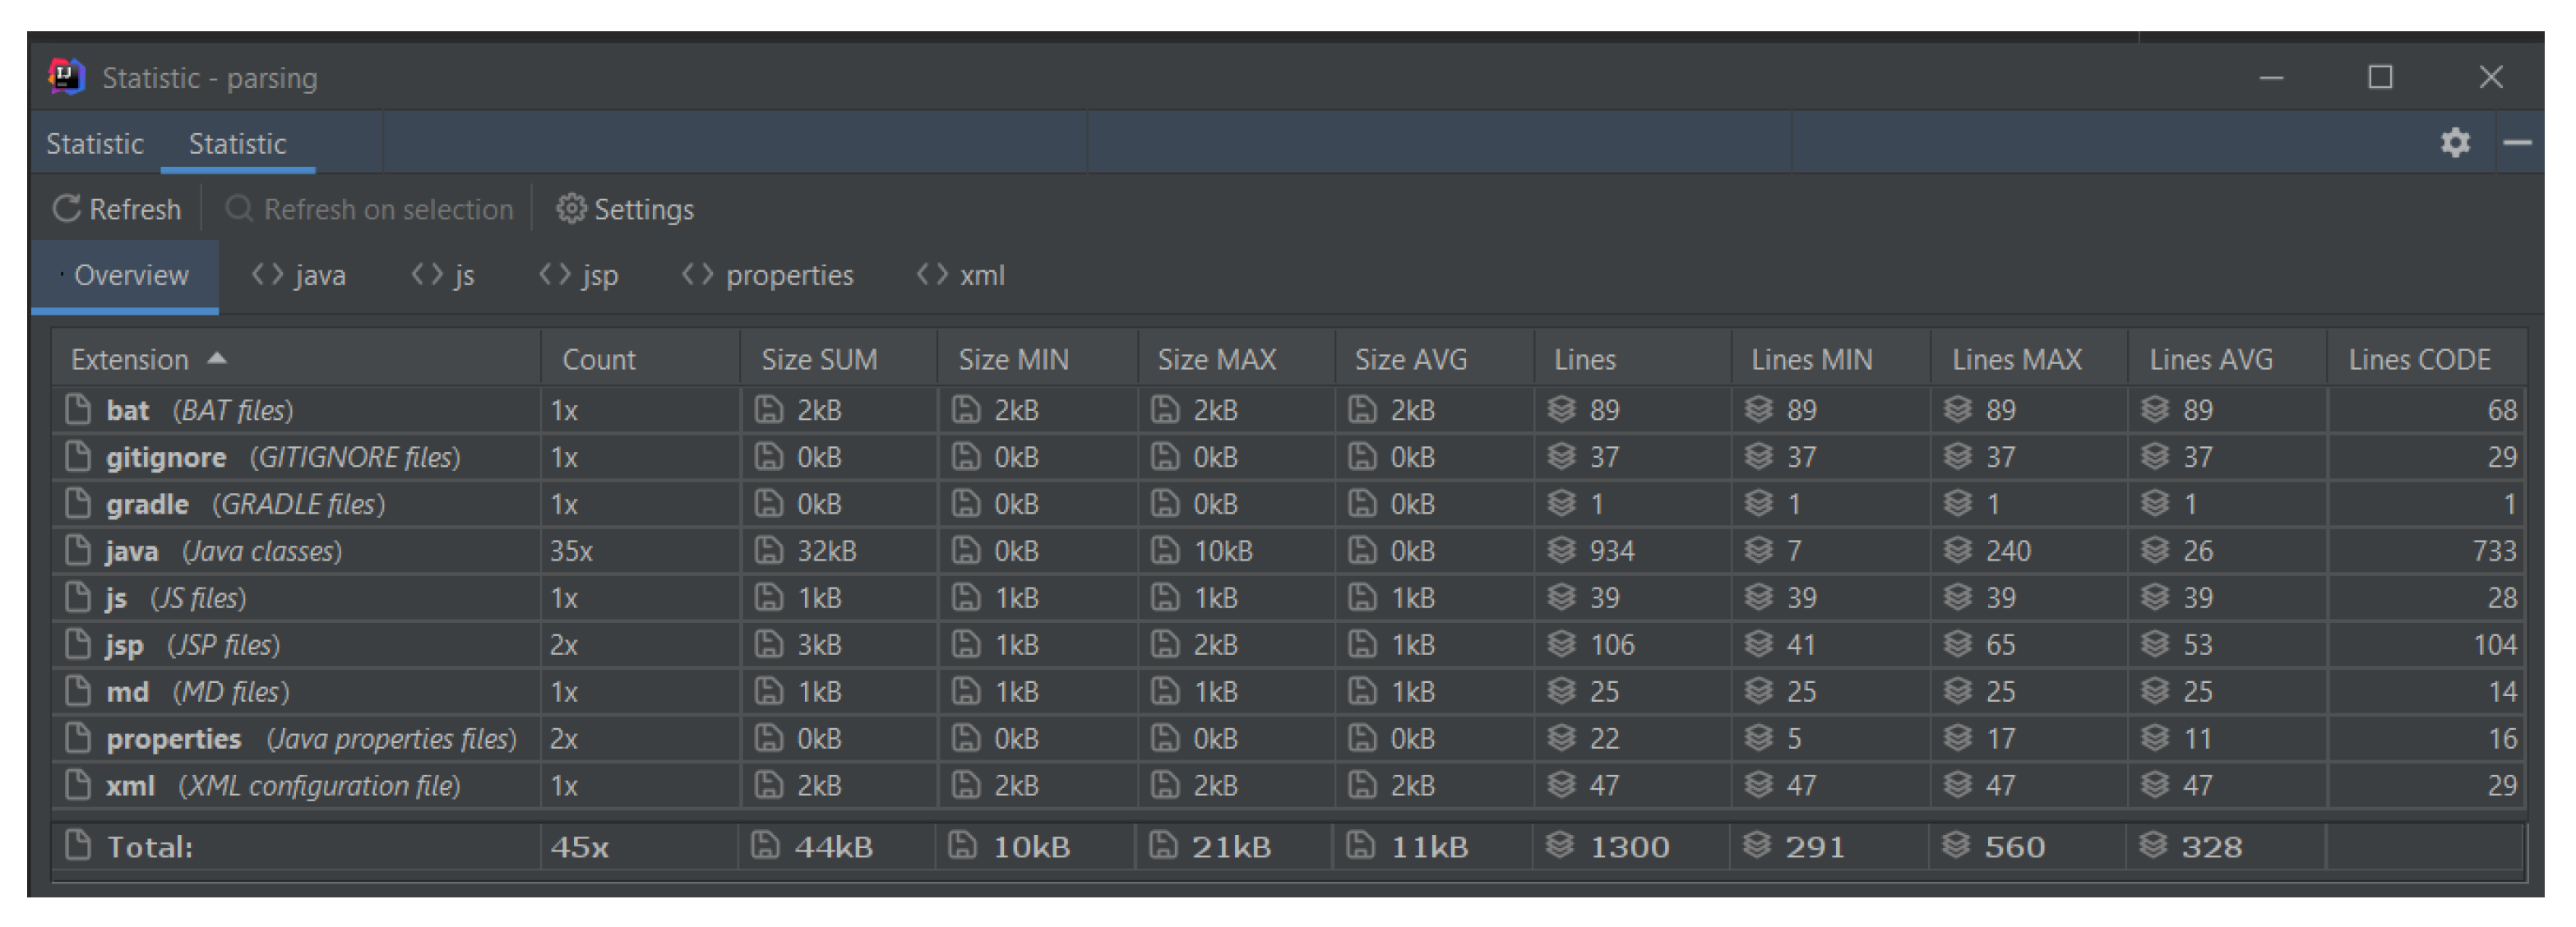Click the lines stack icon in jsp Lines cell
The image size is (2576, 927).
1561,644
